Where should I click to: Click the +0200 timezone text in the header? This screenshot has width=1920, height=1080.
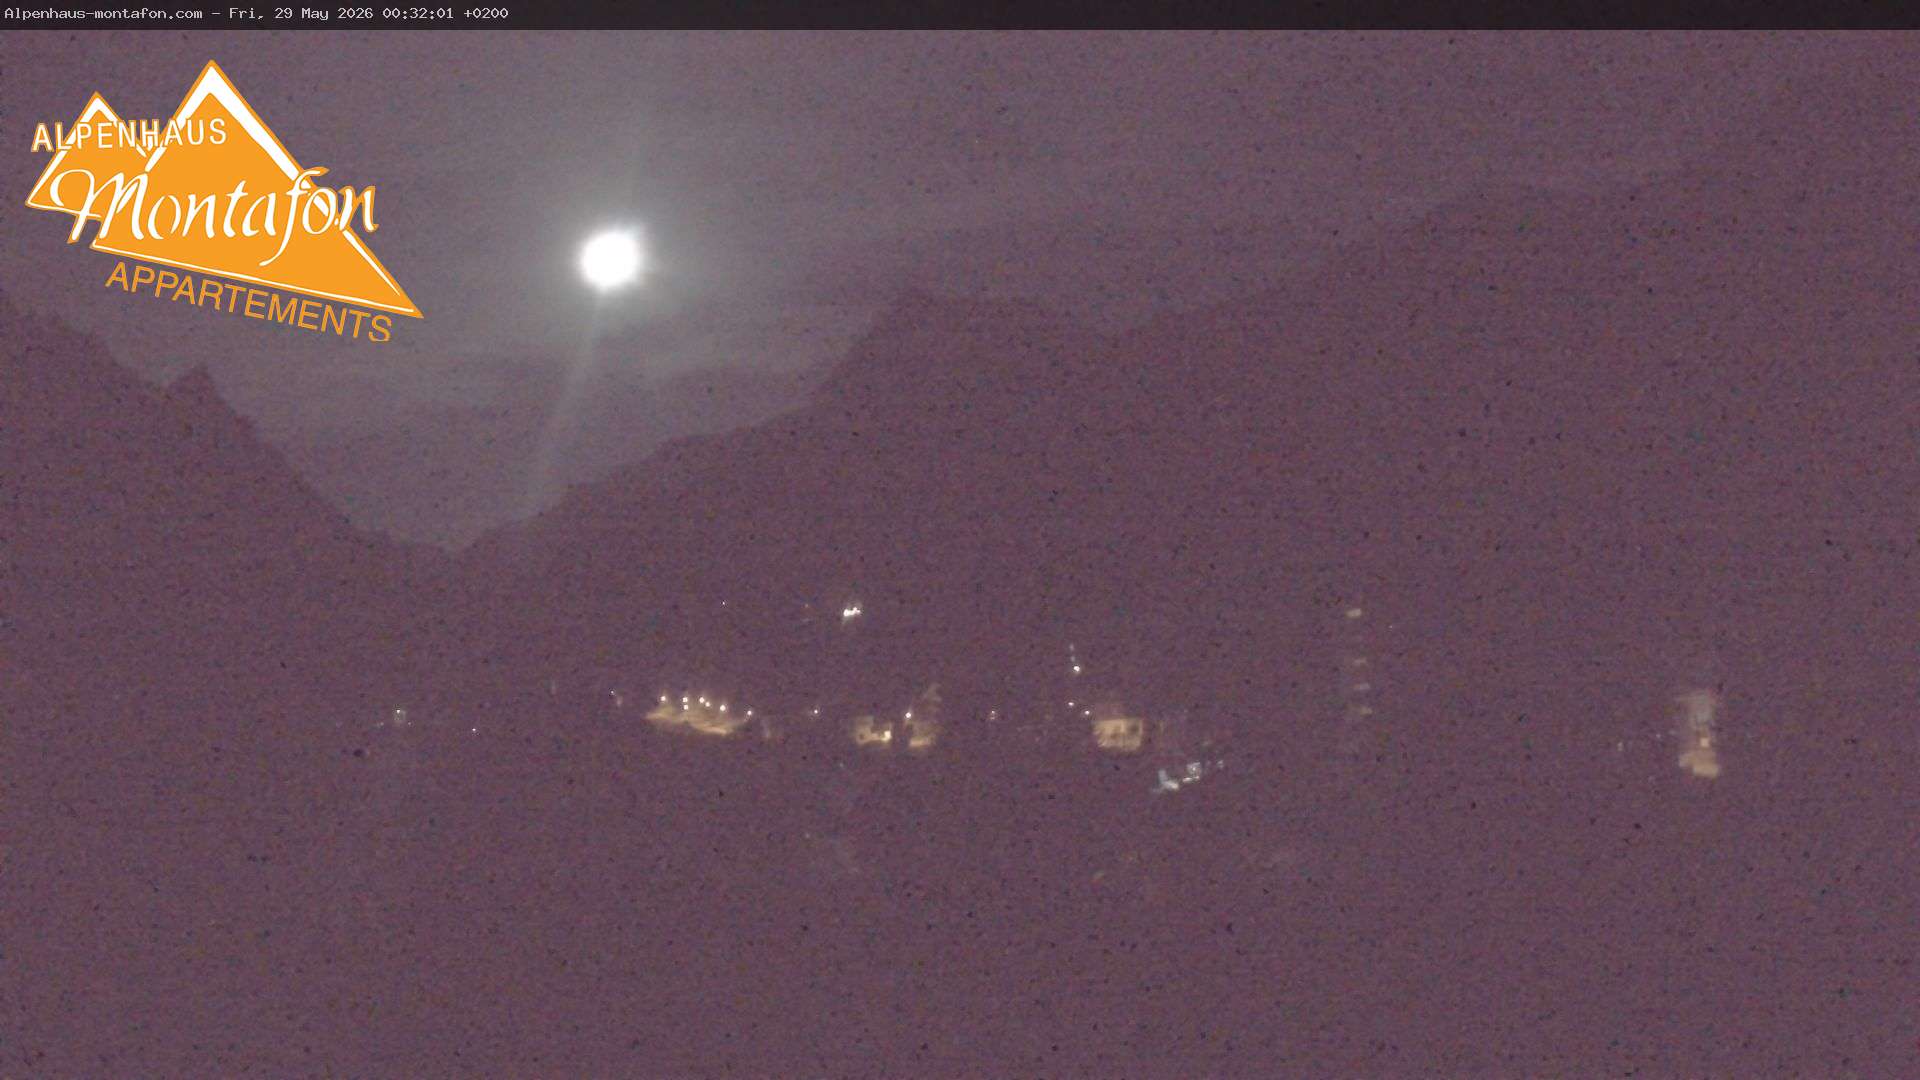pos(486,13)
